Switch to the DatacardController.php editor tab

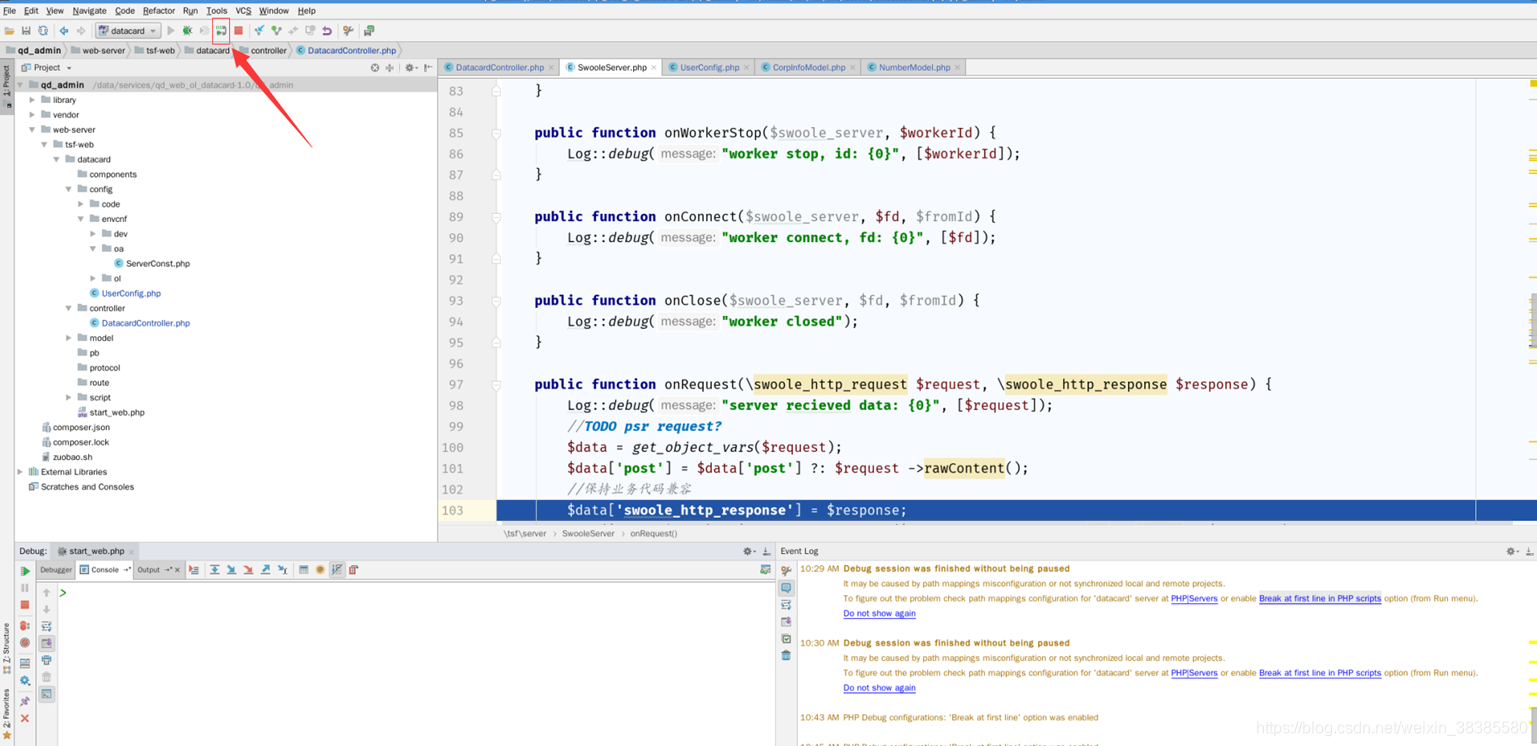click(499, 68)
